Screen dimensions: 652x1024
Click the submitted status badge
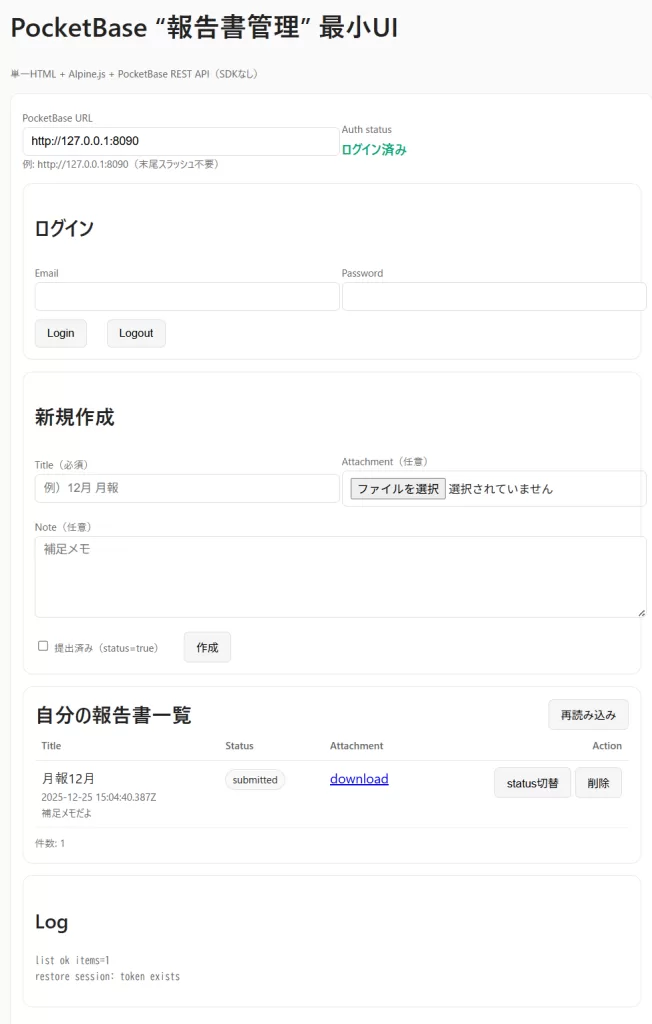click(x=255, y=780)
